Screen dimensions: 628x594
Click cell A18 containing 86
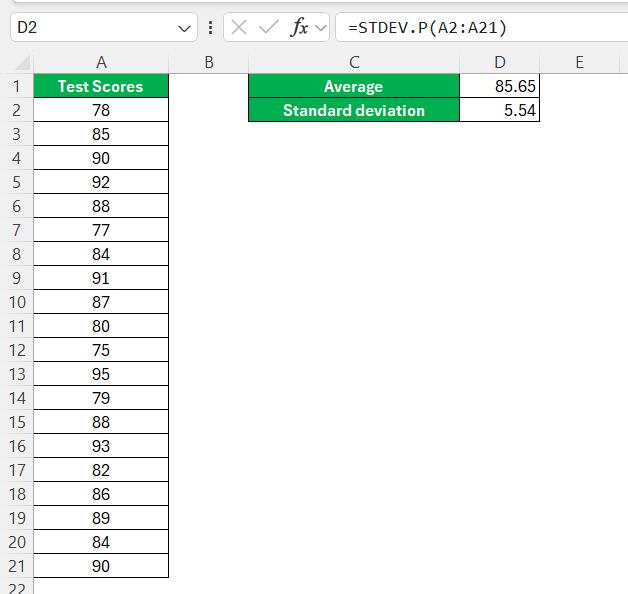pyautogui.click(x=101, y=494)
